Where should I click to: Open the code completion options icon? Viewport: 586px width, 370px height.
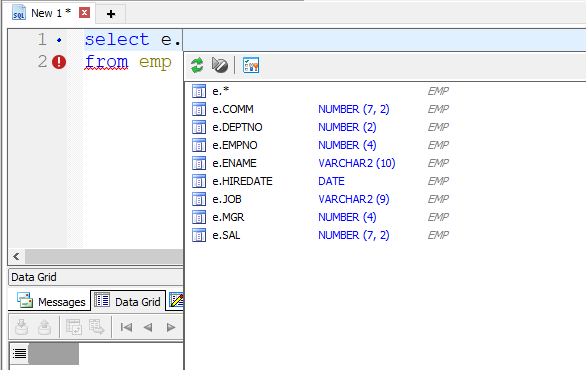(251, 65)
